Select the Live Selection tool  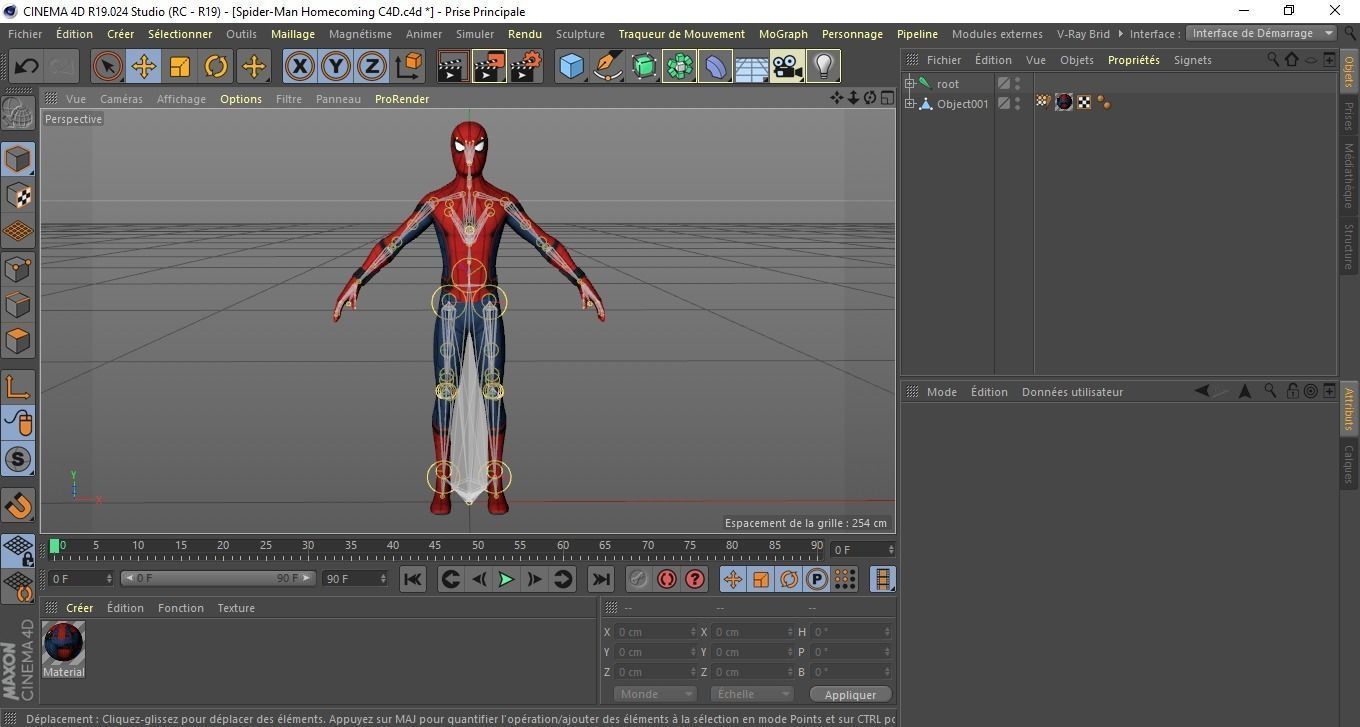click(x=107, y=67)
